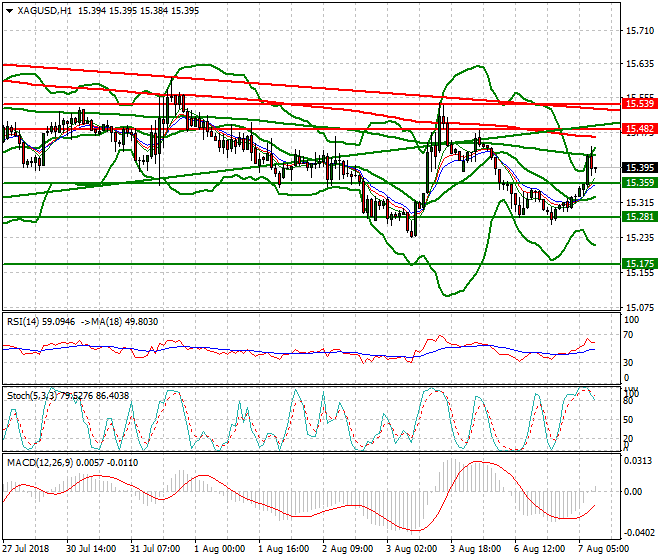Click the 15.235 price axis value
Screen dimensions: 660x560
pyautogui.click(x=640, y=238)
